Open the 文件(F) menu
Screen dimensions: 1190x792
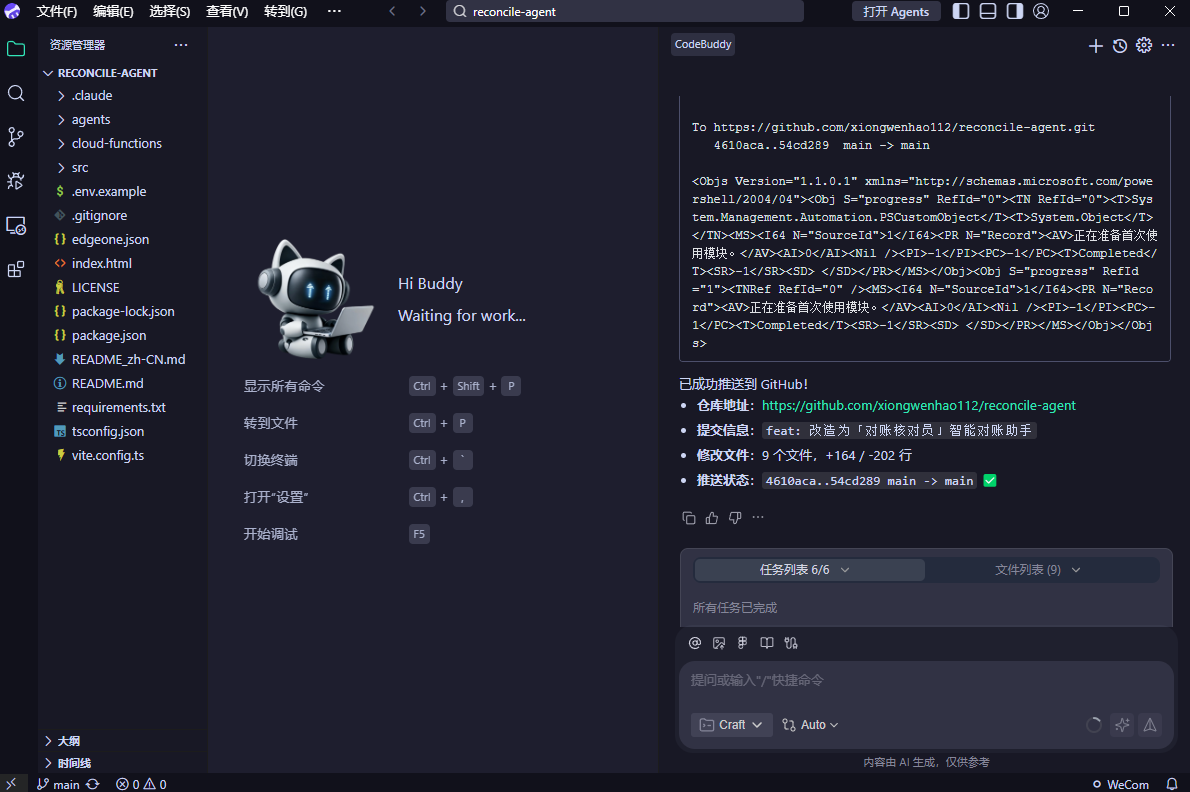pos(57,11)
